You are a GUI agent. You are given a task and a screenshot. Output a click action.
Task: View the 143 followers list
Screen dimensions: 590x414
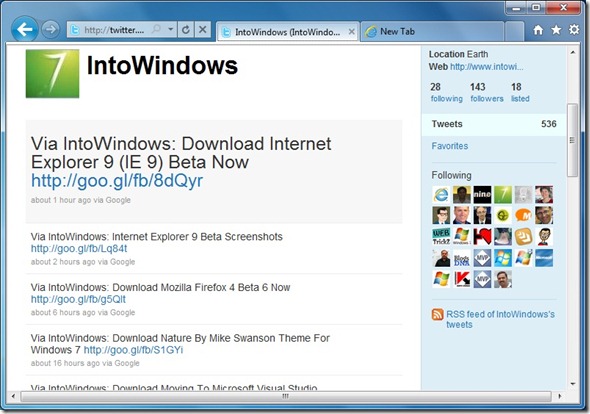tap(487, 93)
